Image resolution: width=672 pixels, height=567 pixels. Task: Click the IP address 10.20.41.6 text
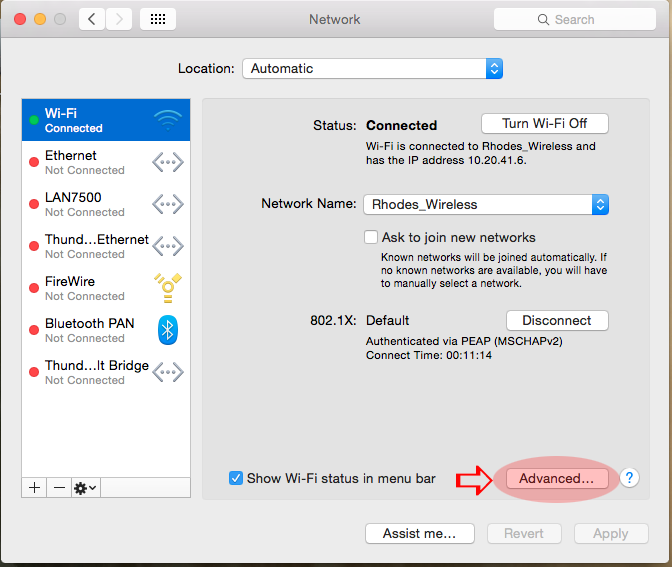pos(497,160)
